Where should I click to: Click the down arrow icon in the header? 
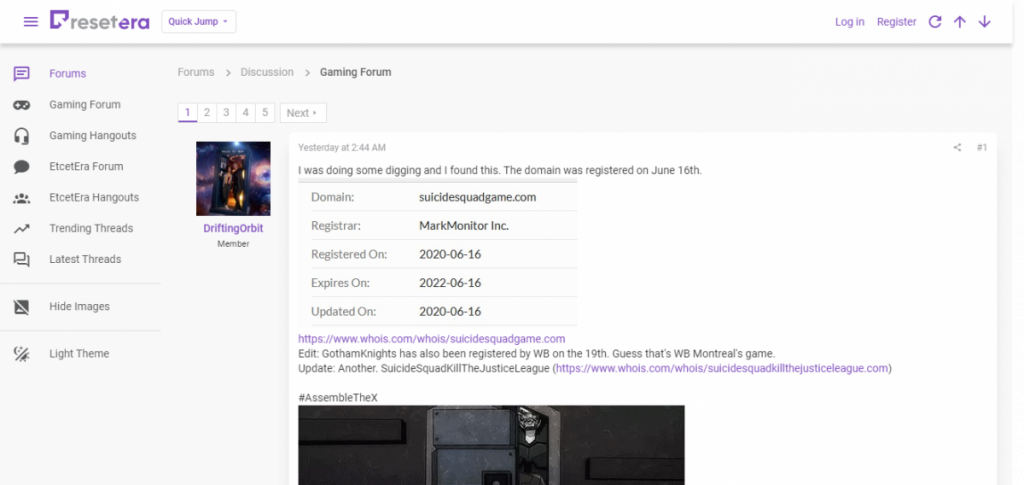tap(984, 22)
